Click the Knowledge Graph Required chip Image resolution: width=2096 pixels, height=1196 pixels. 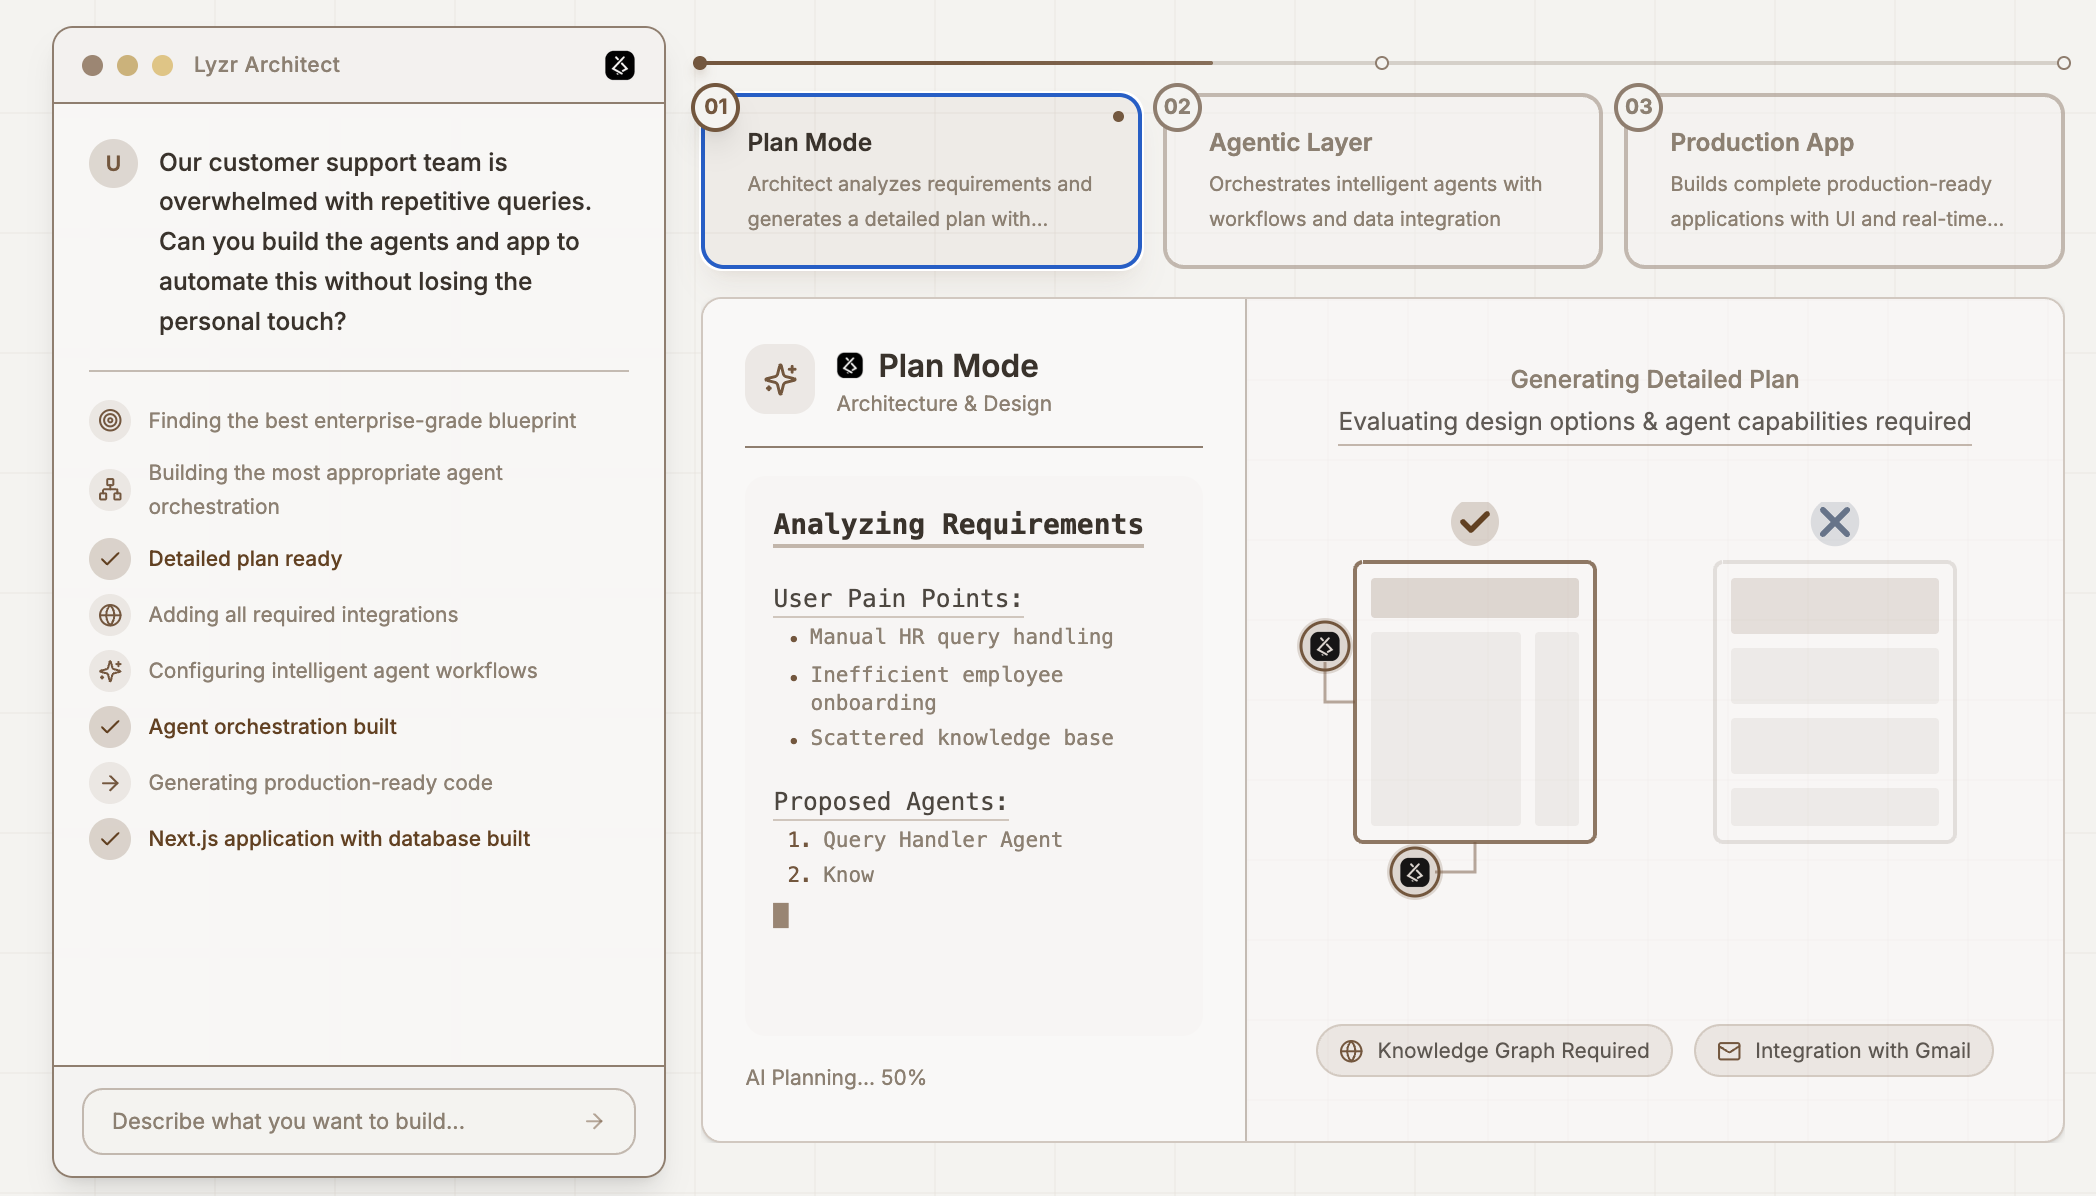(x=1493, y=1050)
